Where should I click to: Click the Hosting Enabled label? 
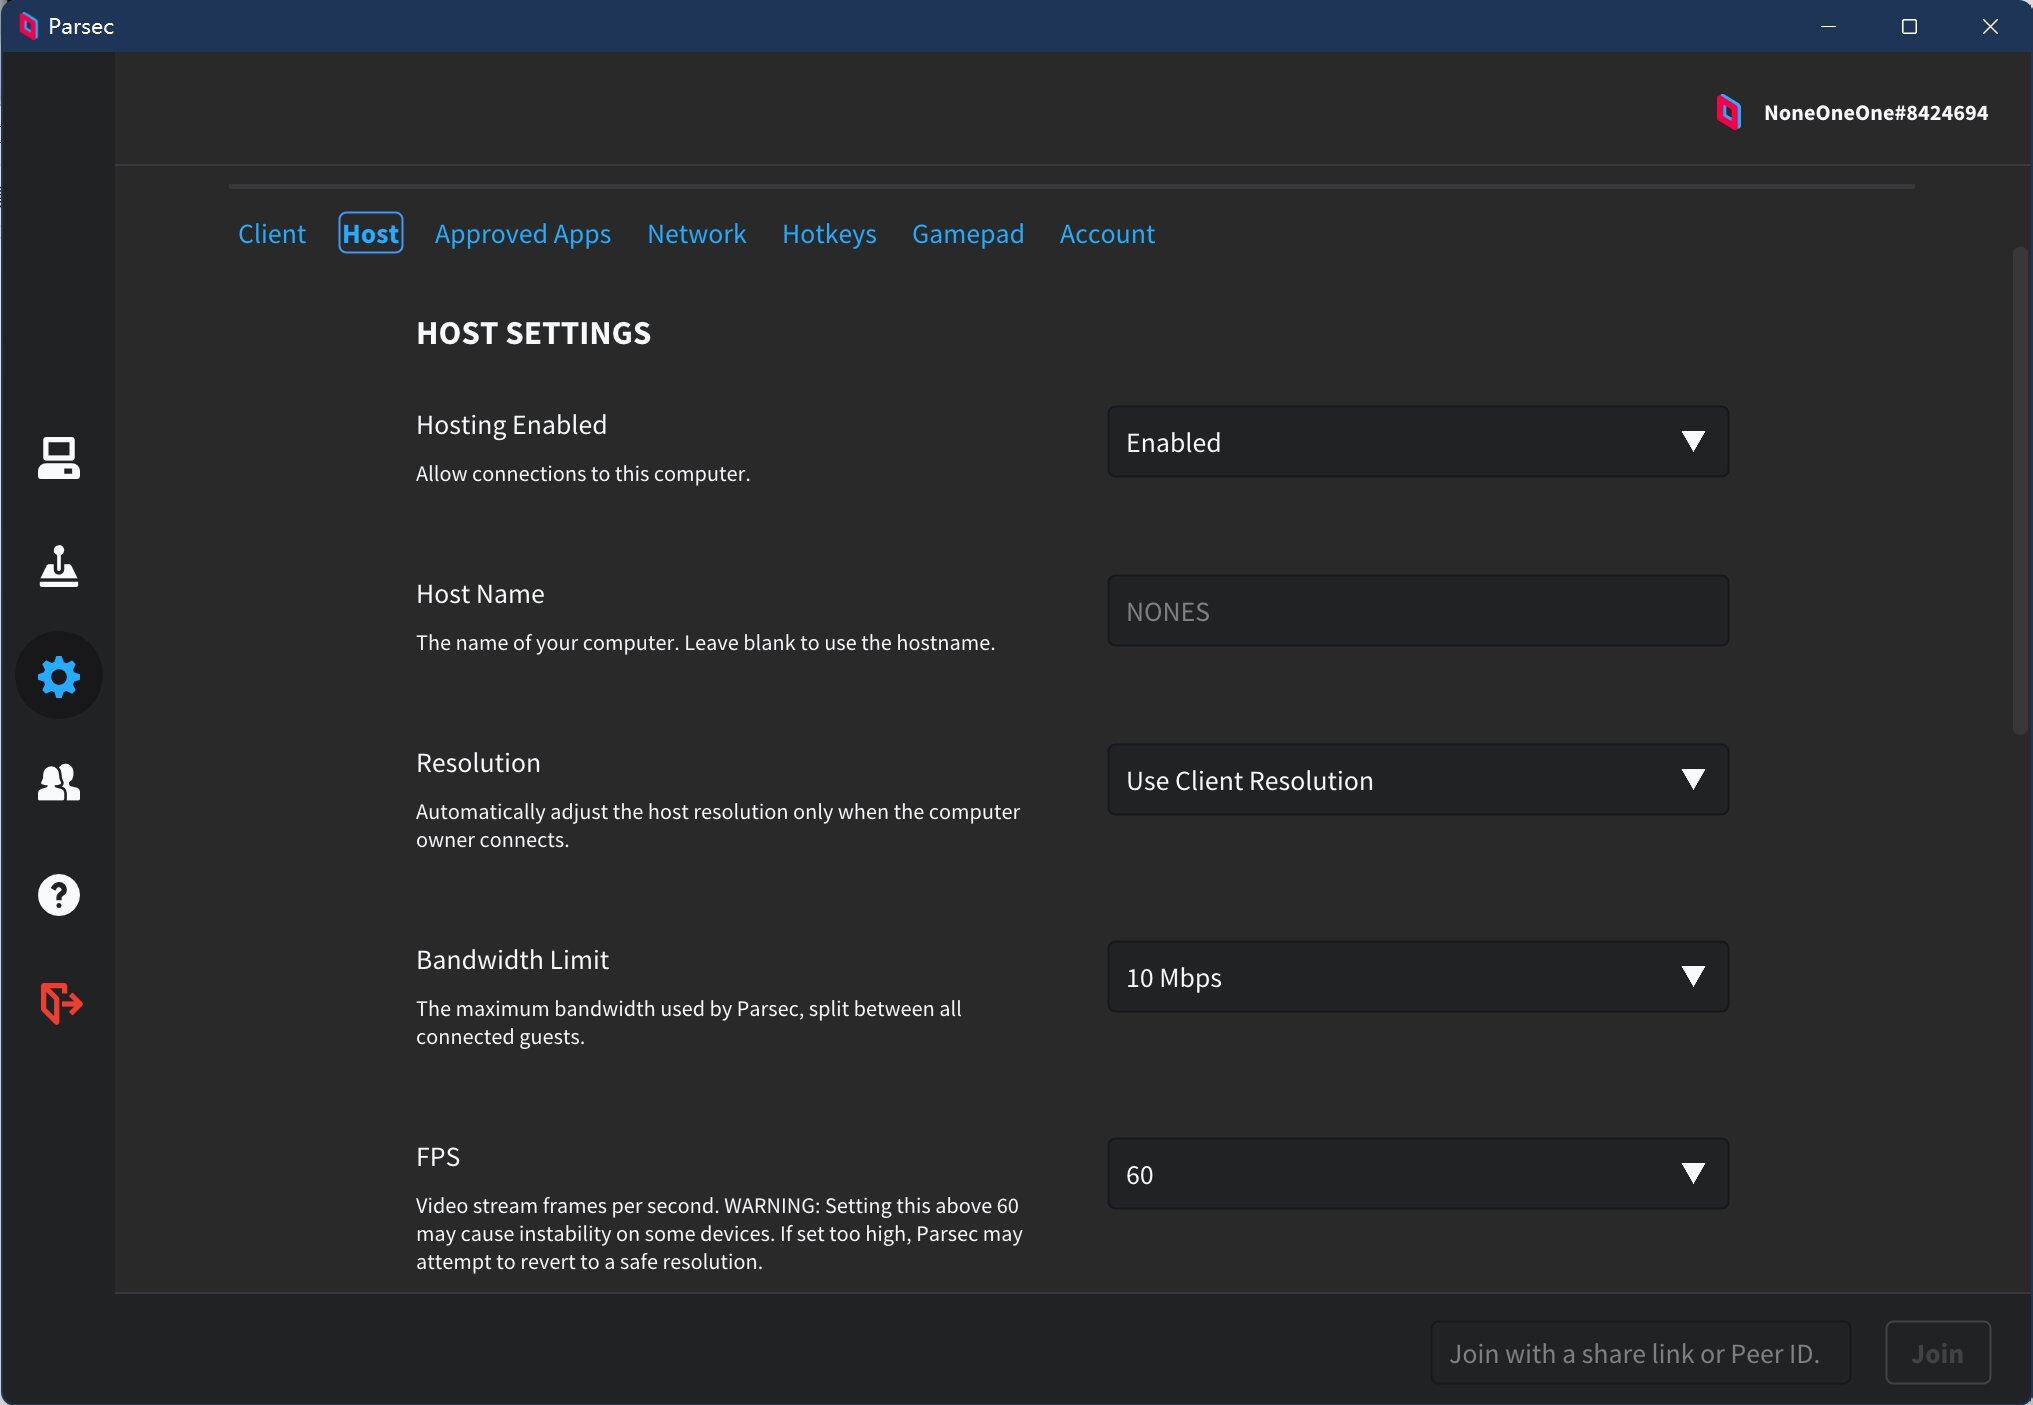pyautogui.click(x=511, y=425)
